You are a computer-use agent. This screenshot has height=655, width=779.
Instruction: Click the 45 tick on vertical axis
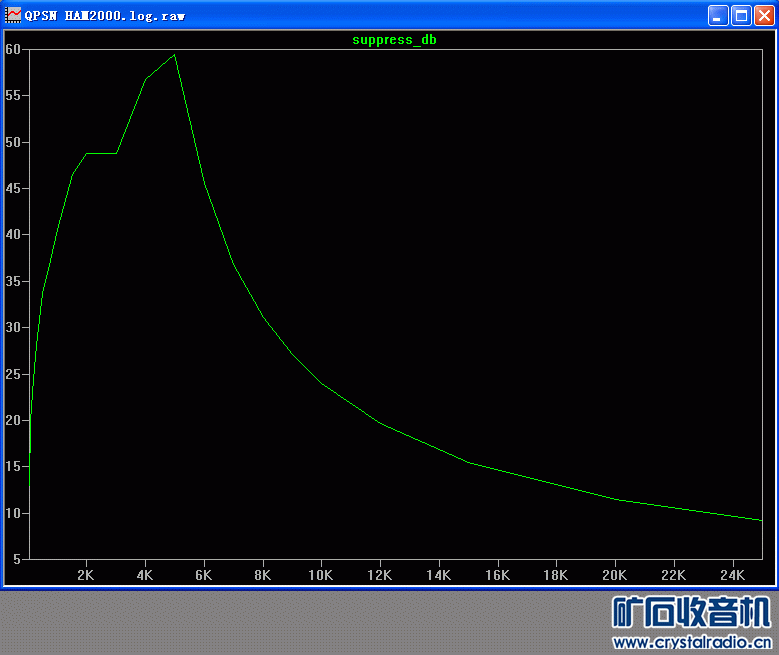click(x=12, y=188)
